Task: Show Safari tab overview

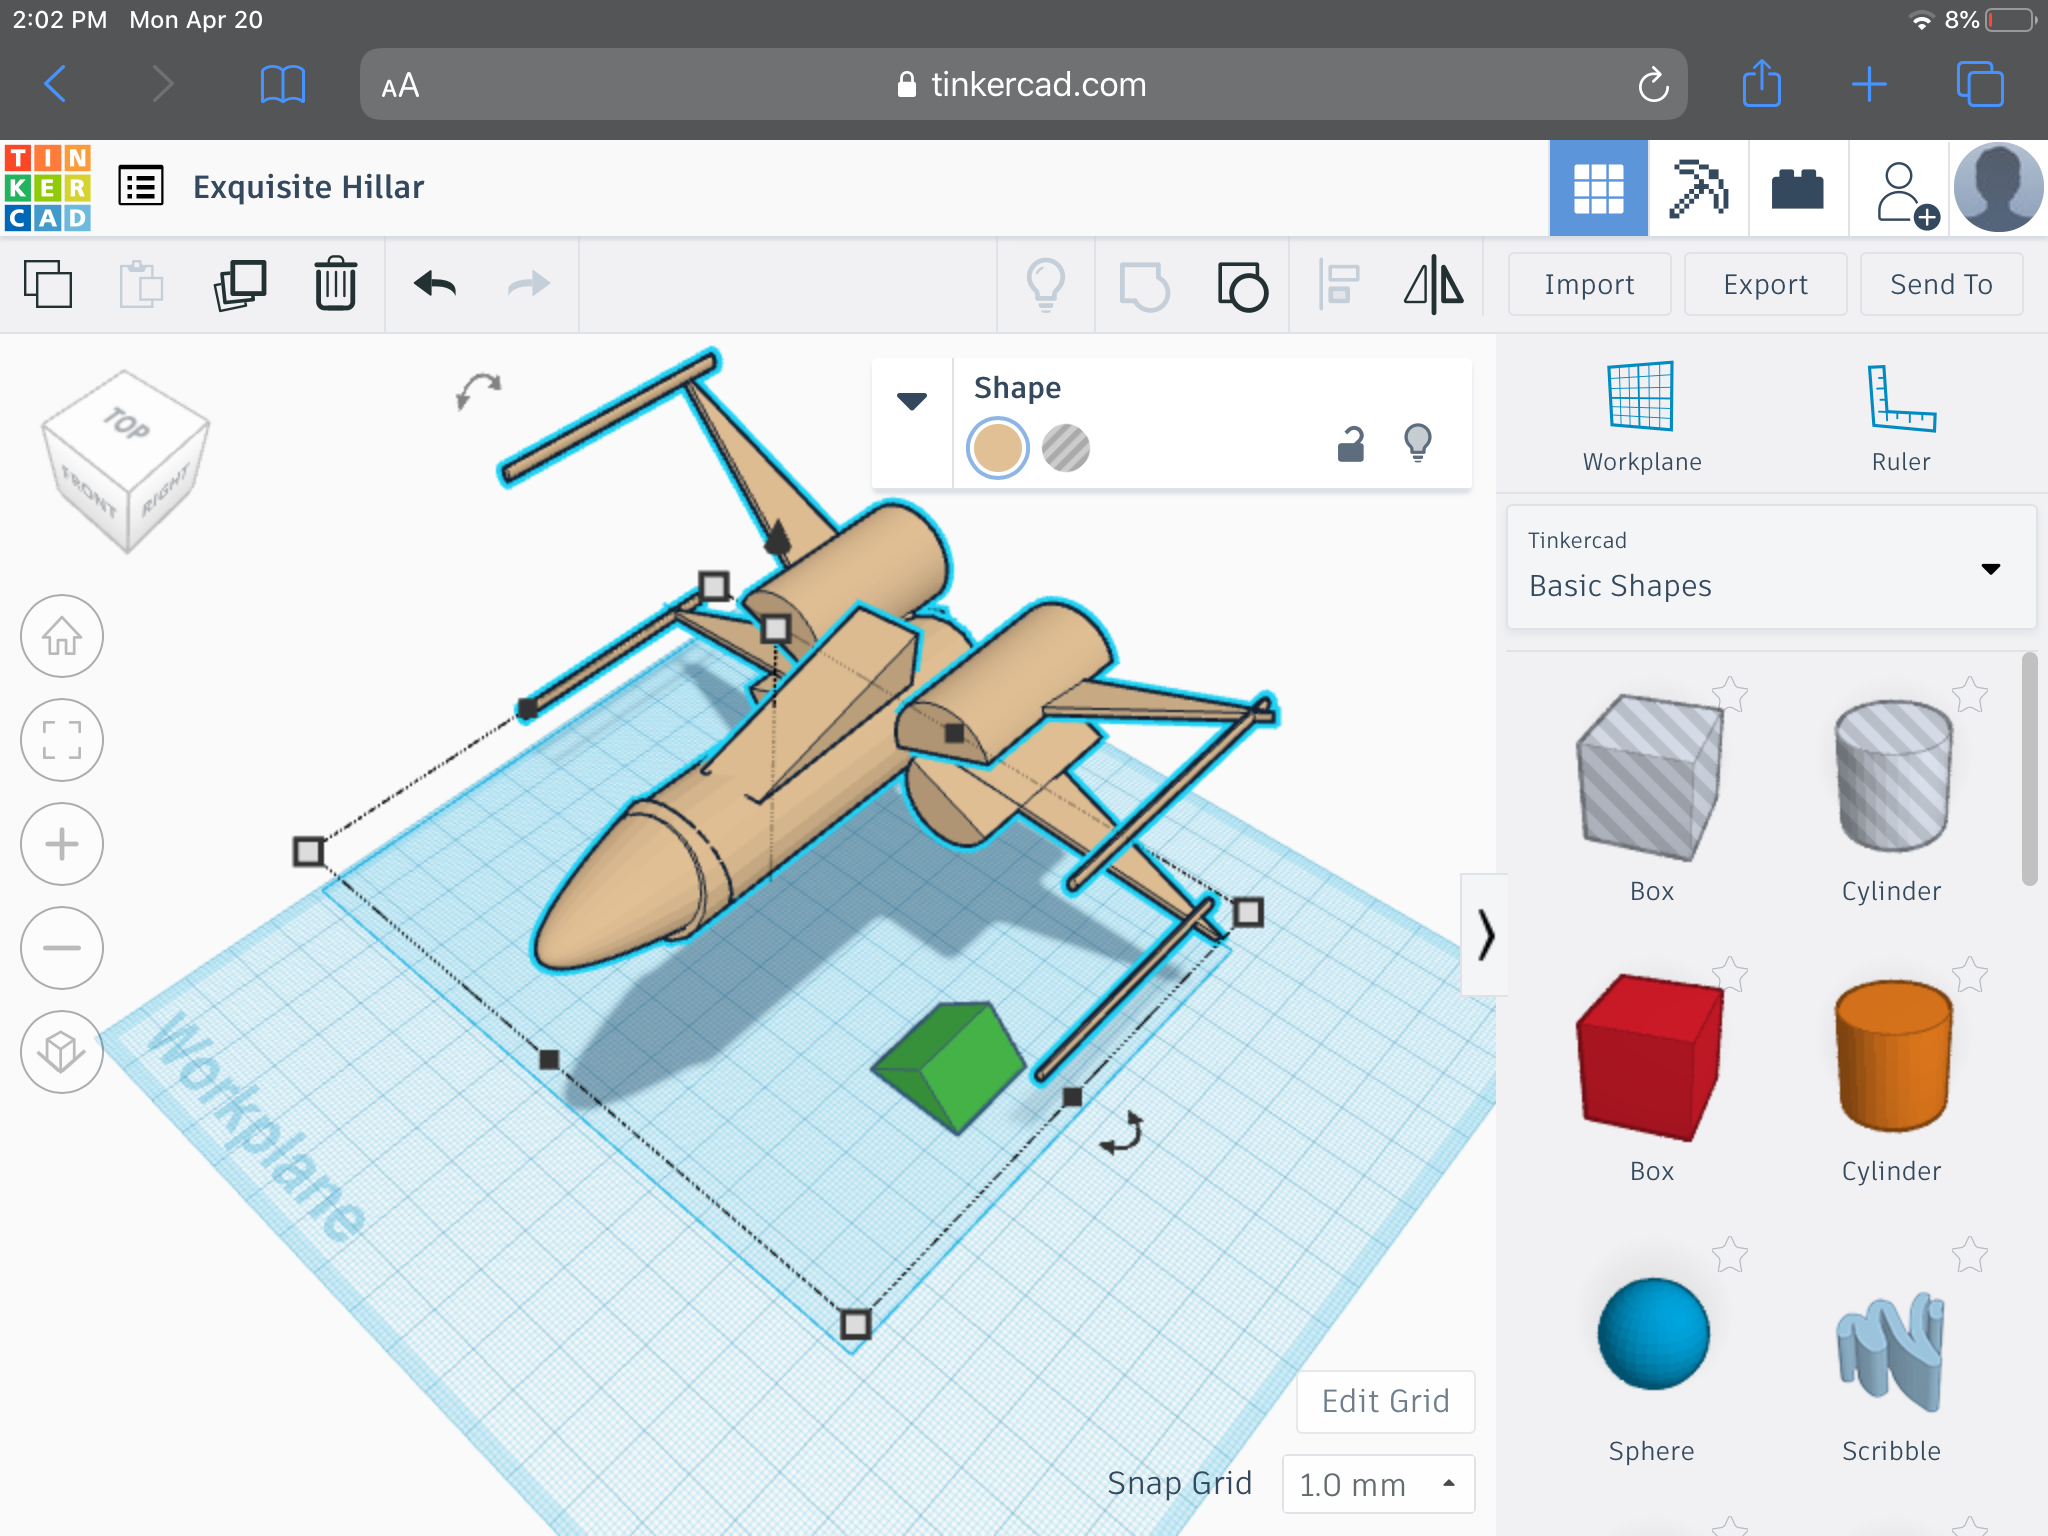Action: point(1980,84)
